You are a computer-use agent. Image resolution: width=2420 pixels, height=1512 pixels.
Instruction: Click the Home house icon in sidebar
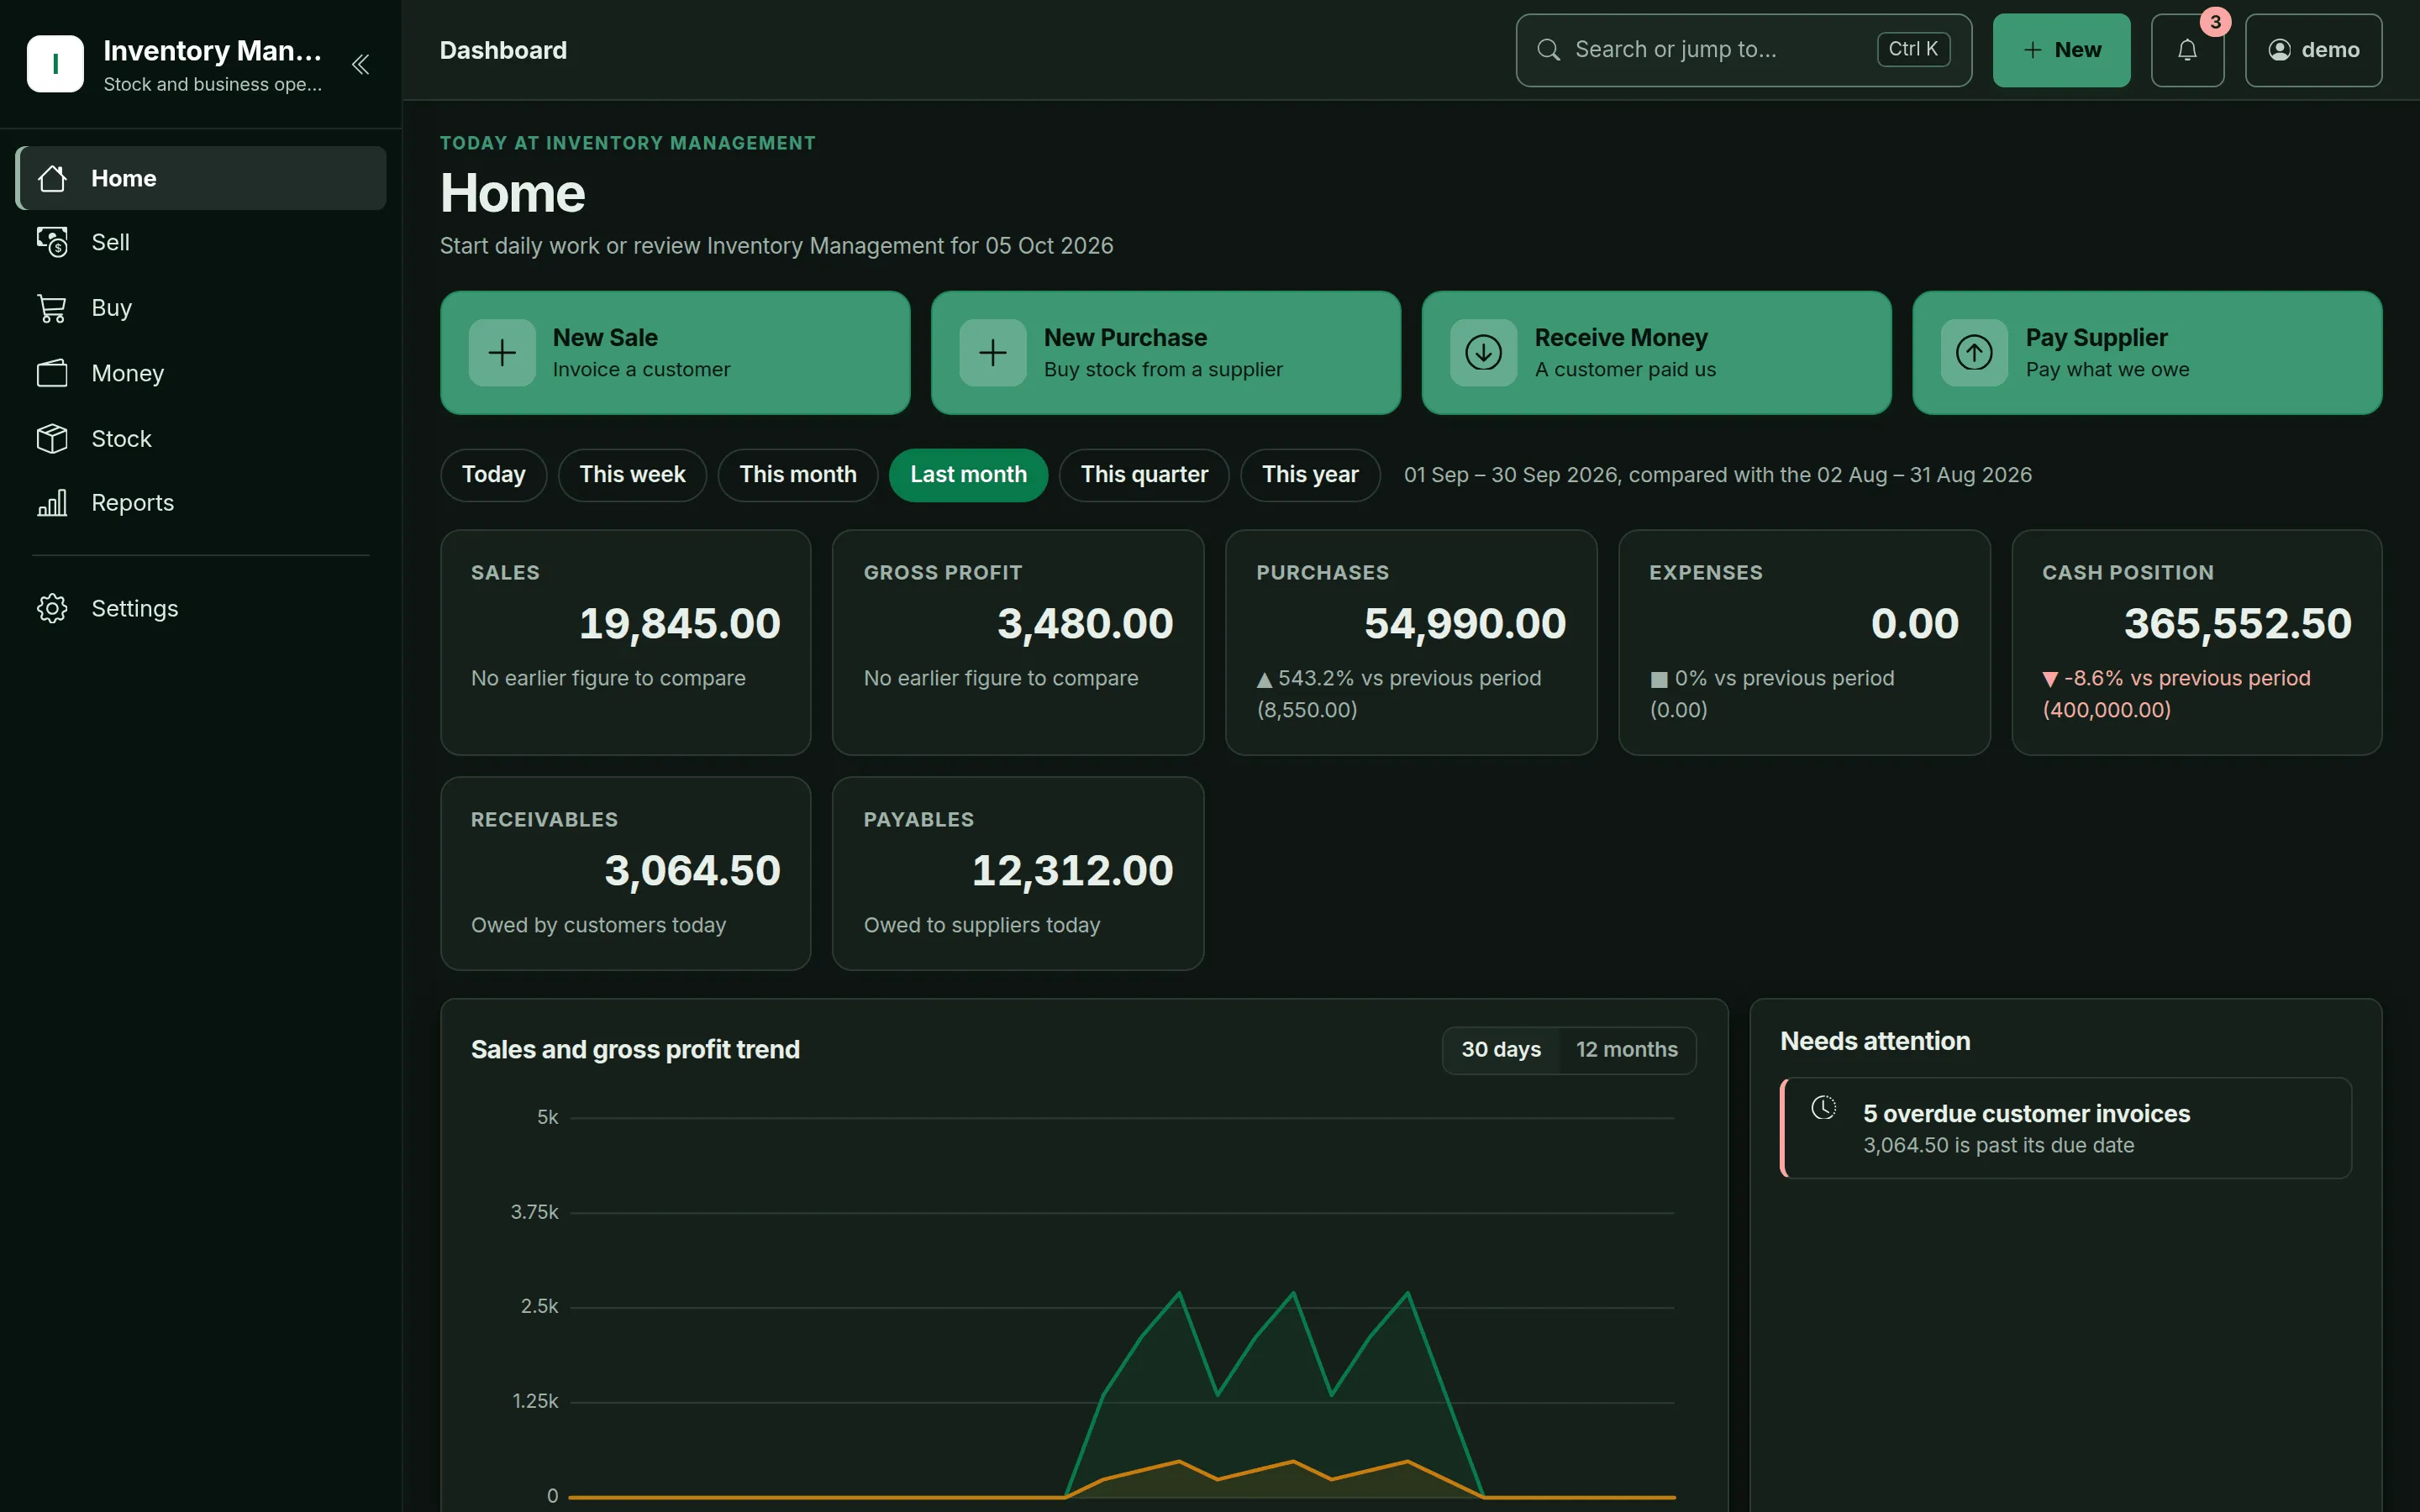pos(52,178)
